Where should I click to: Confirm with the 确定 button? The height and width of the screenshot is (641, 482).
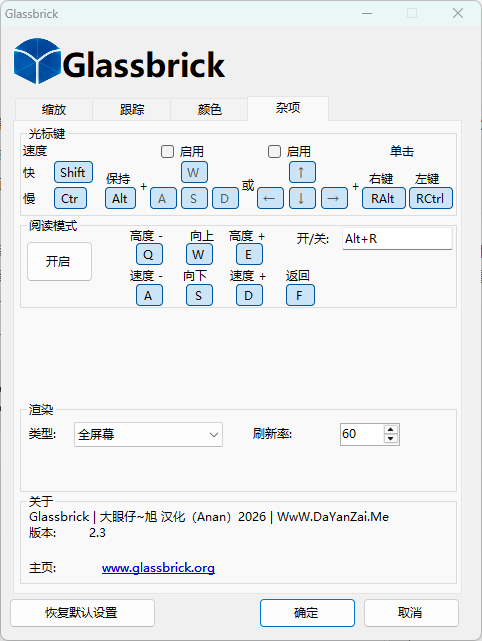coord(307,613)
